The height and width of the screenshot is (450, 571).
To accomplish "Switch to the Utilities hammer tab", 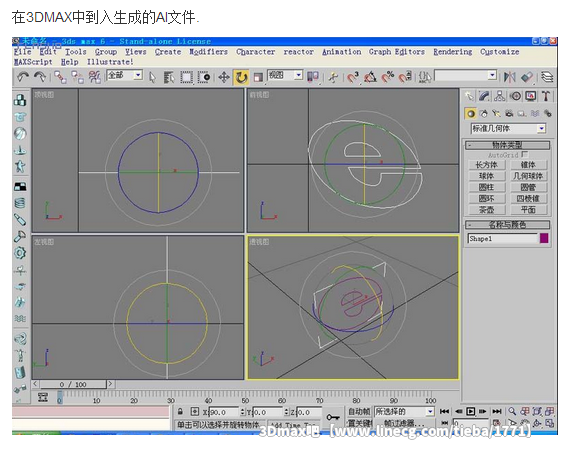I will coord(546,96).
